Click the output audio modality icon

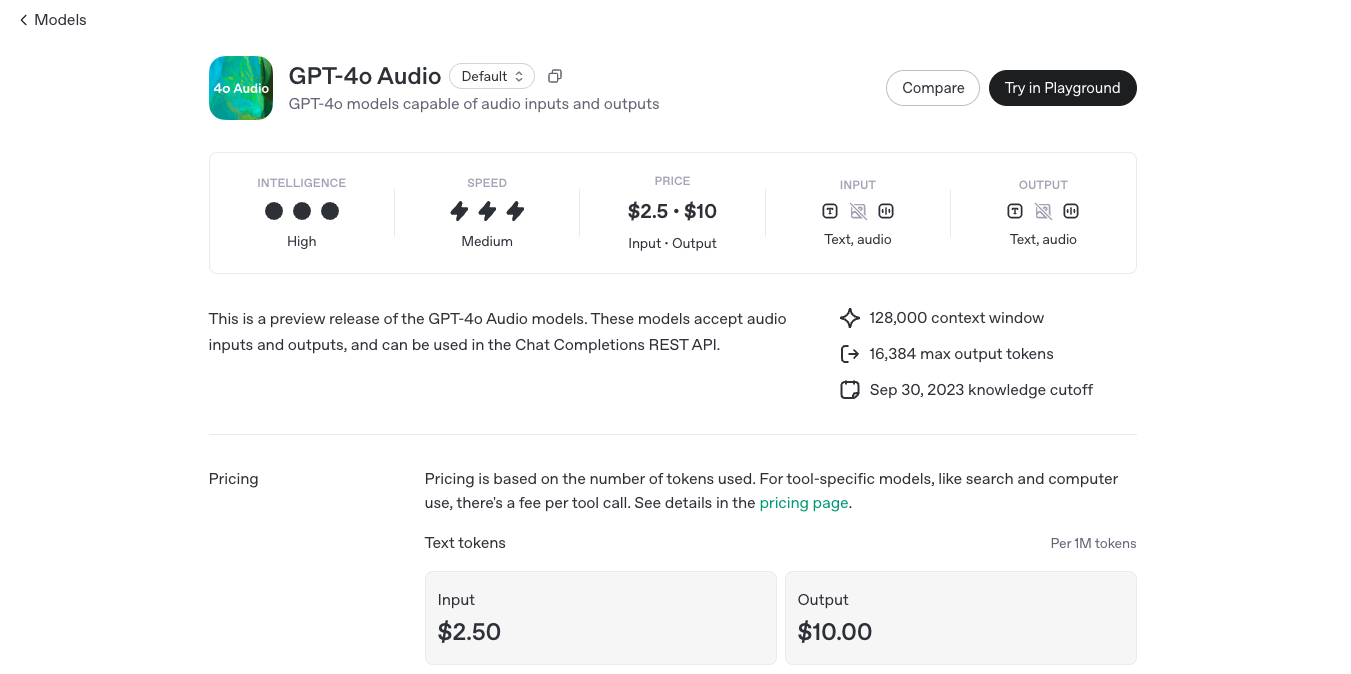(x=1071, y=211)
